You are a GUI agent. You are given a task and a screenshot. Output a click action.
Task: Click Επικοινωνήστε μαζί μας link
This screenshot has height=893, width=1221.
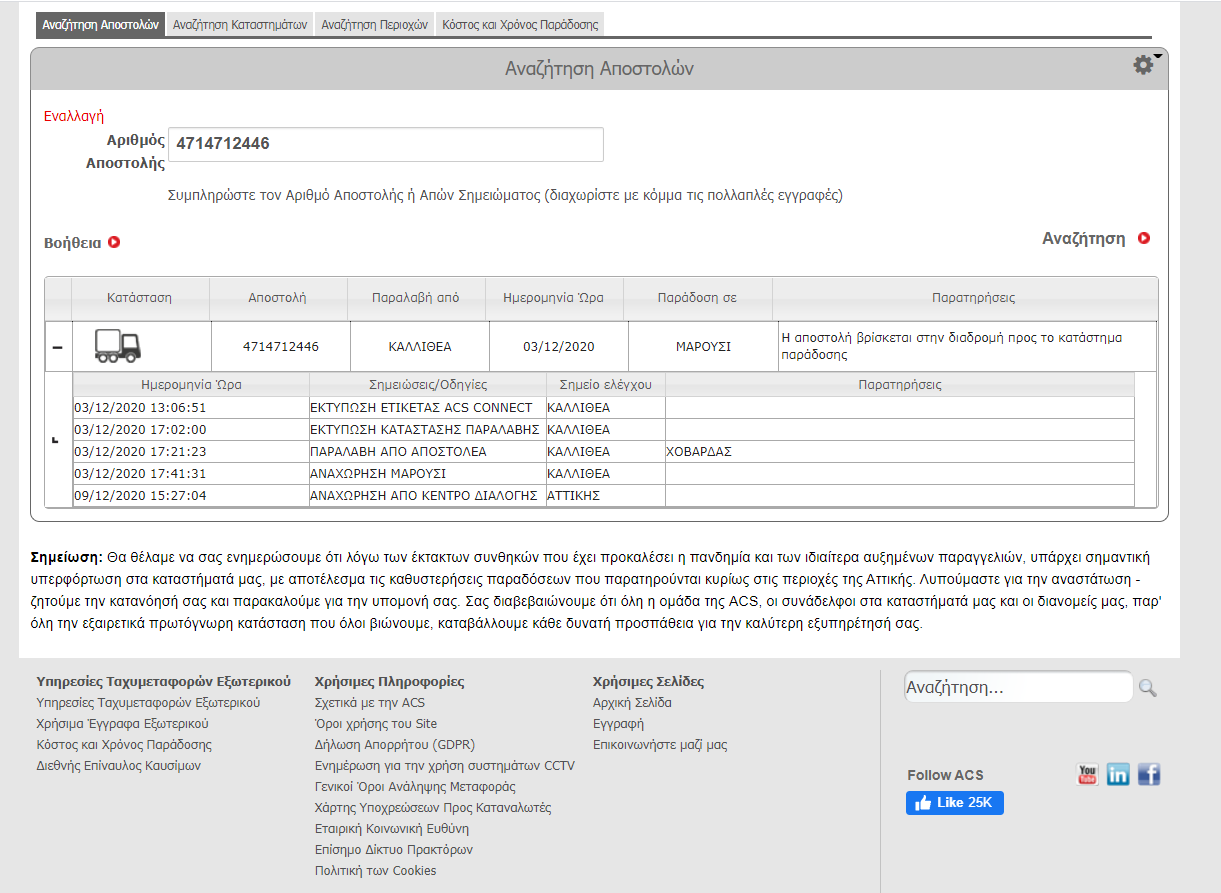click(660, 745)
